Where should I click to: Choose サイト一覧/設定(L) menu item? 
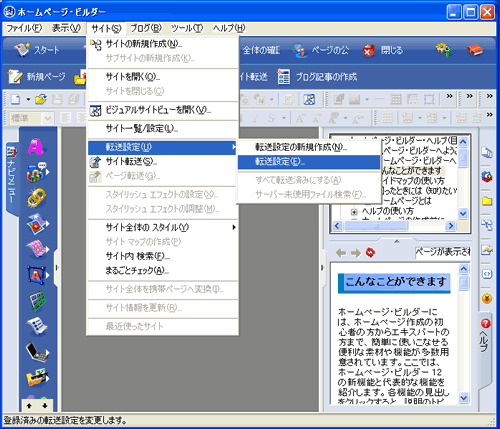pyautogui.click(x=163, y=128)
